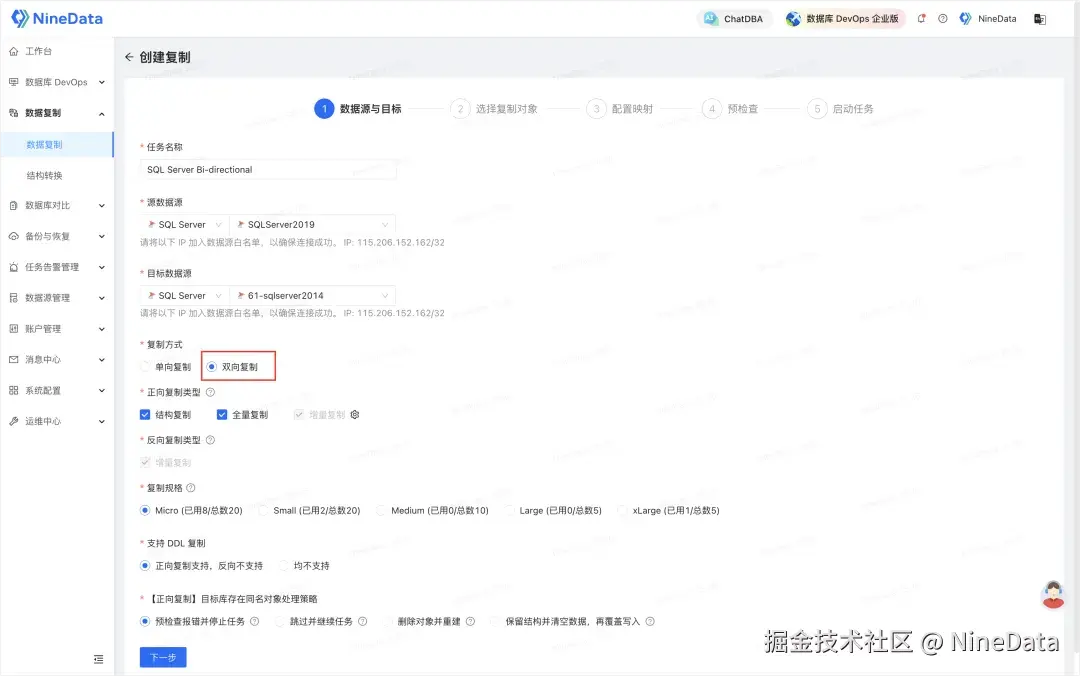Open the help question-mark icon in the header
Image resolution: width=1080 pixels, height=676 pixels.
coord(941,18)
